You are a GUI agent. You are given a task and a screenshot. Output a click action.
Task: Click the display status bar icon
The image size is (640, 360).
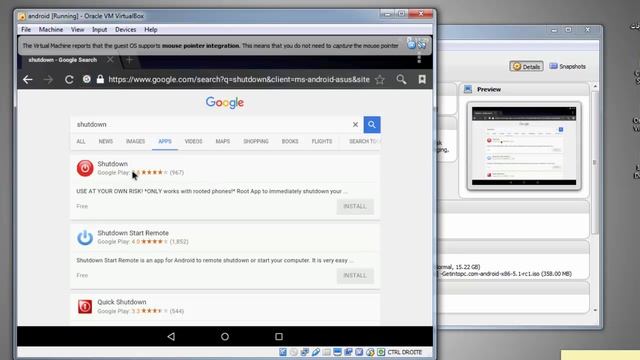pyautogui.click(x=337, y=352)
